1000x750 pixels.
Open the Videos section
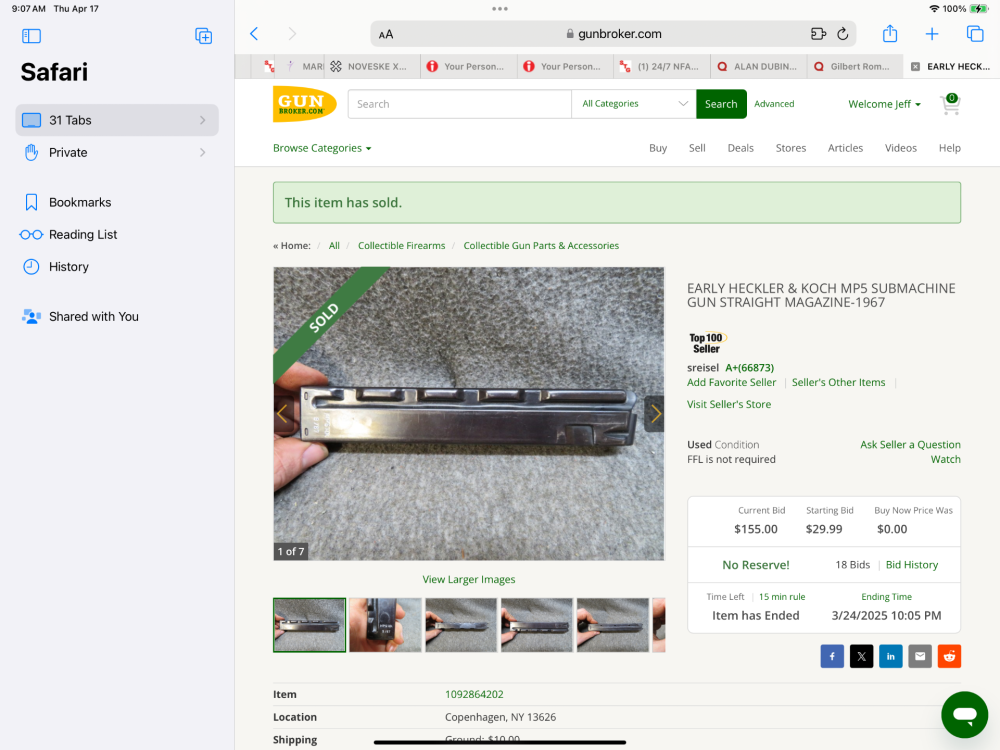pyautogui.click(x=901, y=148)
